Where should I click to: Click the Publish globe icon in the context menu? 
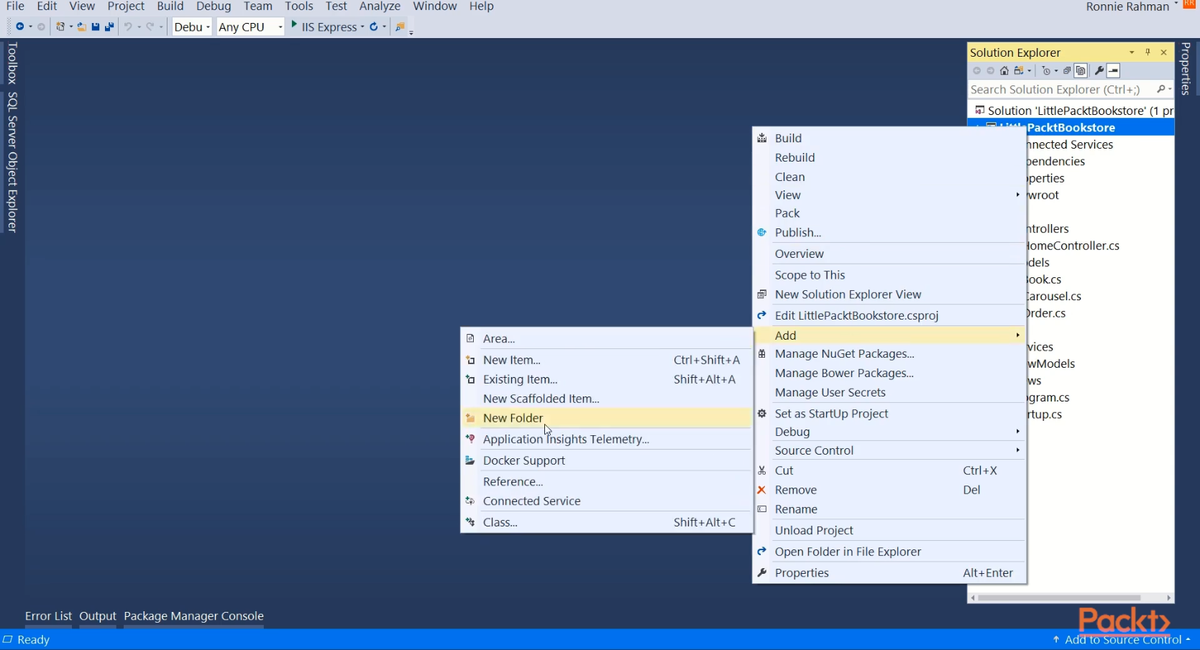762,232
